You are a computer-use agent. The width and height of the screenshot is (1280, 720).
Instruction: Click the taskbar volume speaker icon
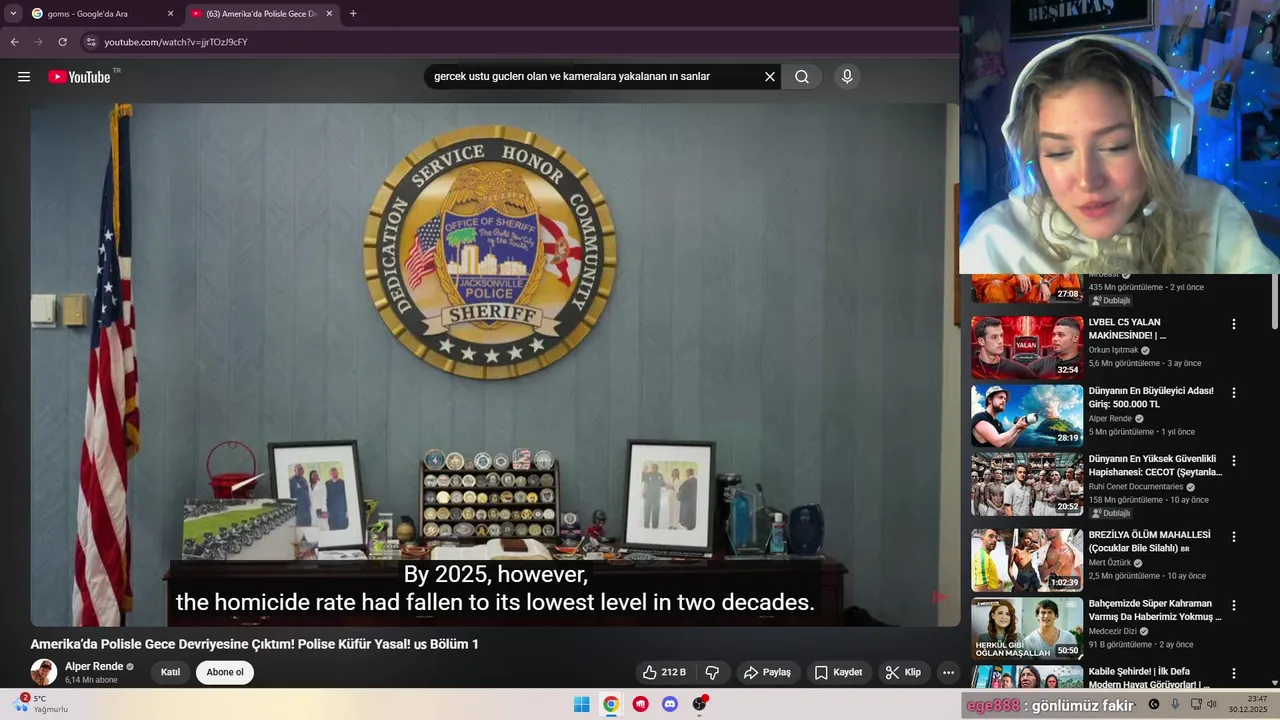click(x=1212, y=704)
